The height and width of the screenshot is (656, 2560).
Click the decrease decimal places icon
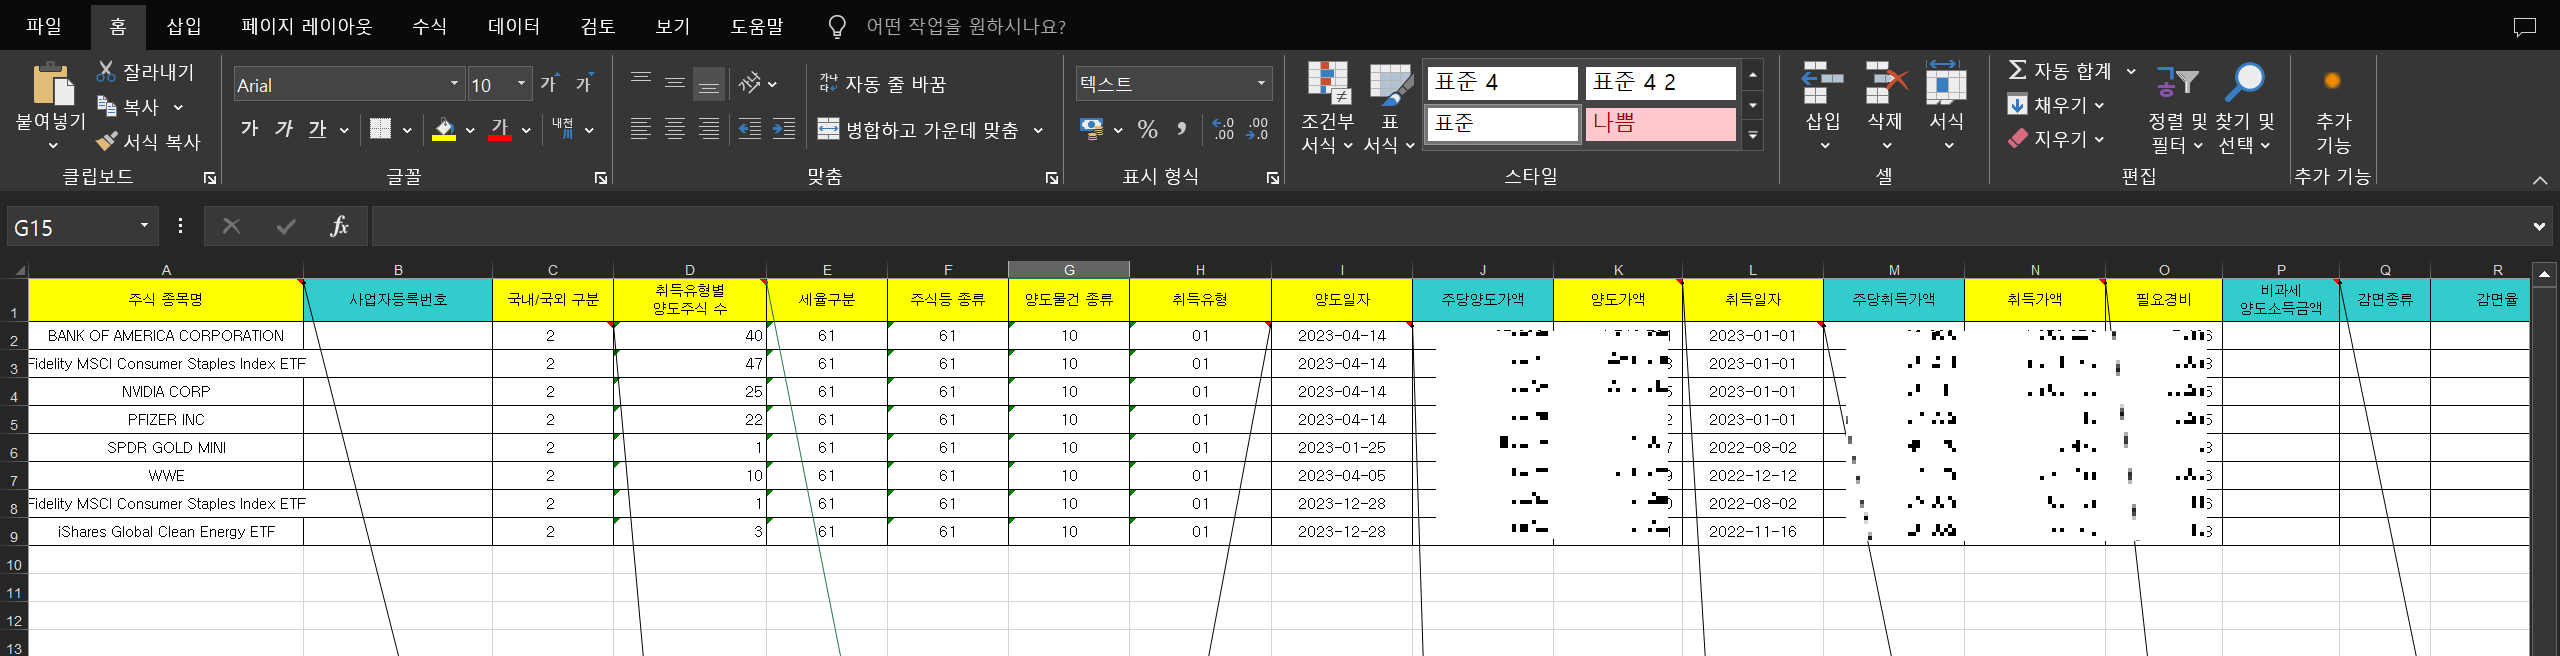click(1257, 129)
